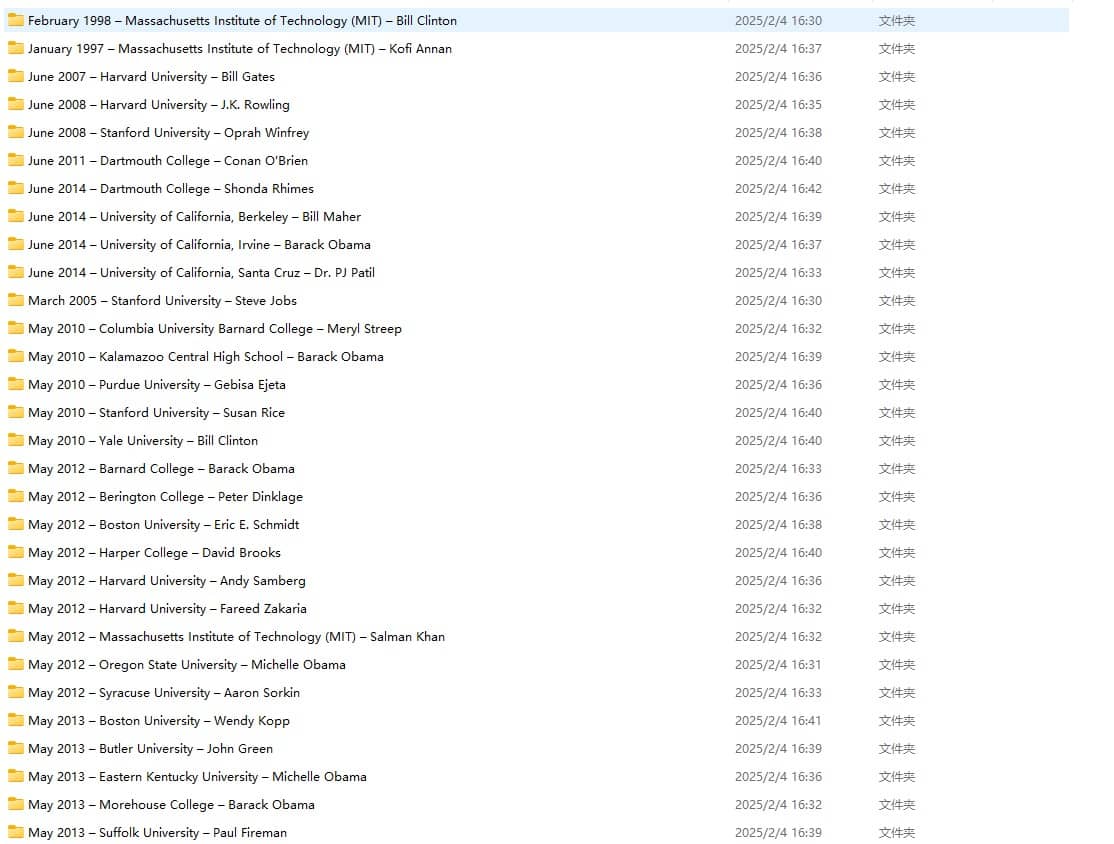Click date '2025/2/4 16:41' for Wendy Kopp folder
1114x844 pixels.
778,721
